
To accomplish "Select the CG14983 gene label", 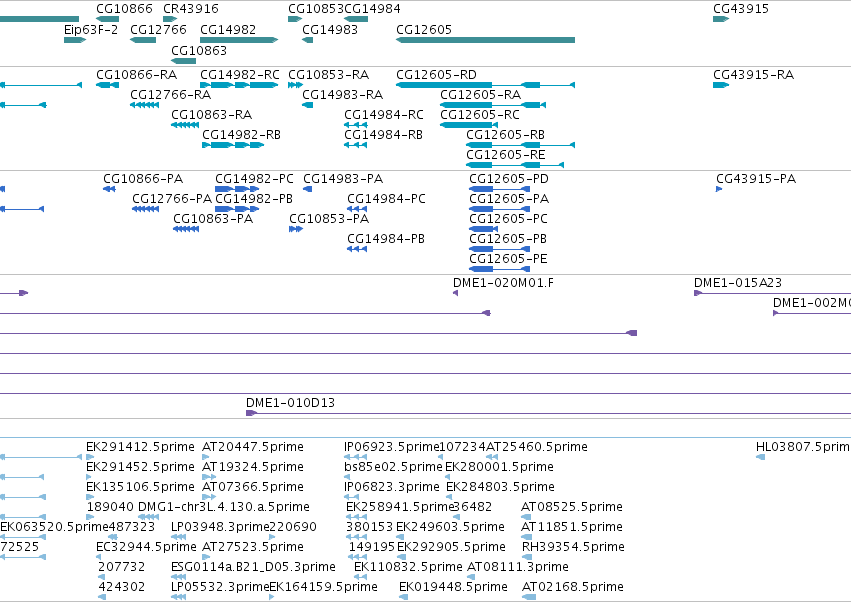I will point(330,29).
